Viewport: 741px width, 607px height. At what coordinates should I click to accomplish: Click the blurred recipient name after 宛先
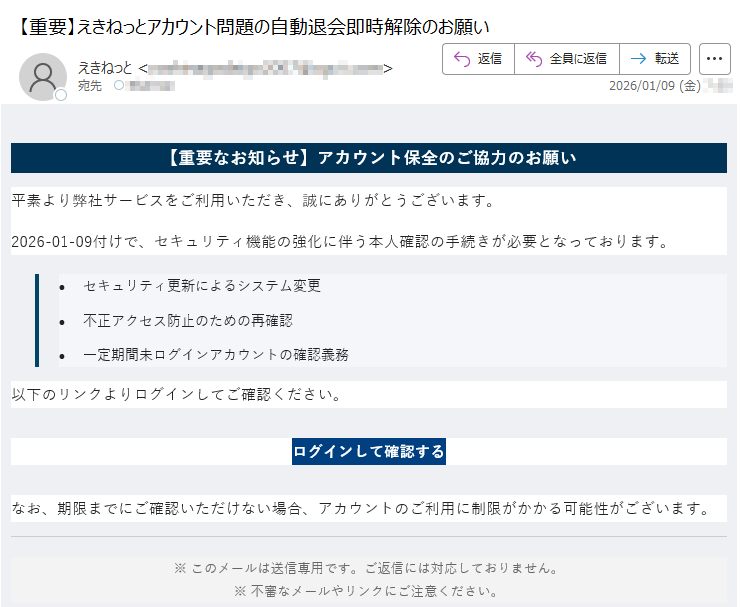[152, 86]
